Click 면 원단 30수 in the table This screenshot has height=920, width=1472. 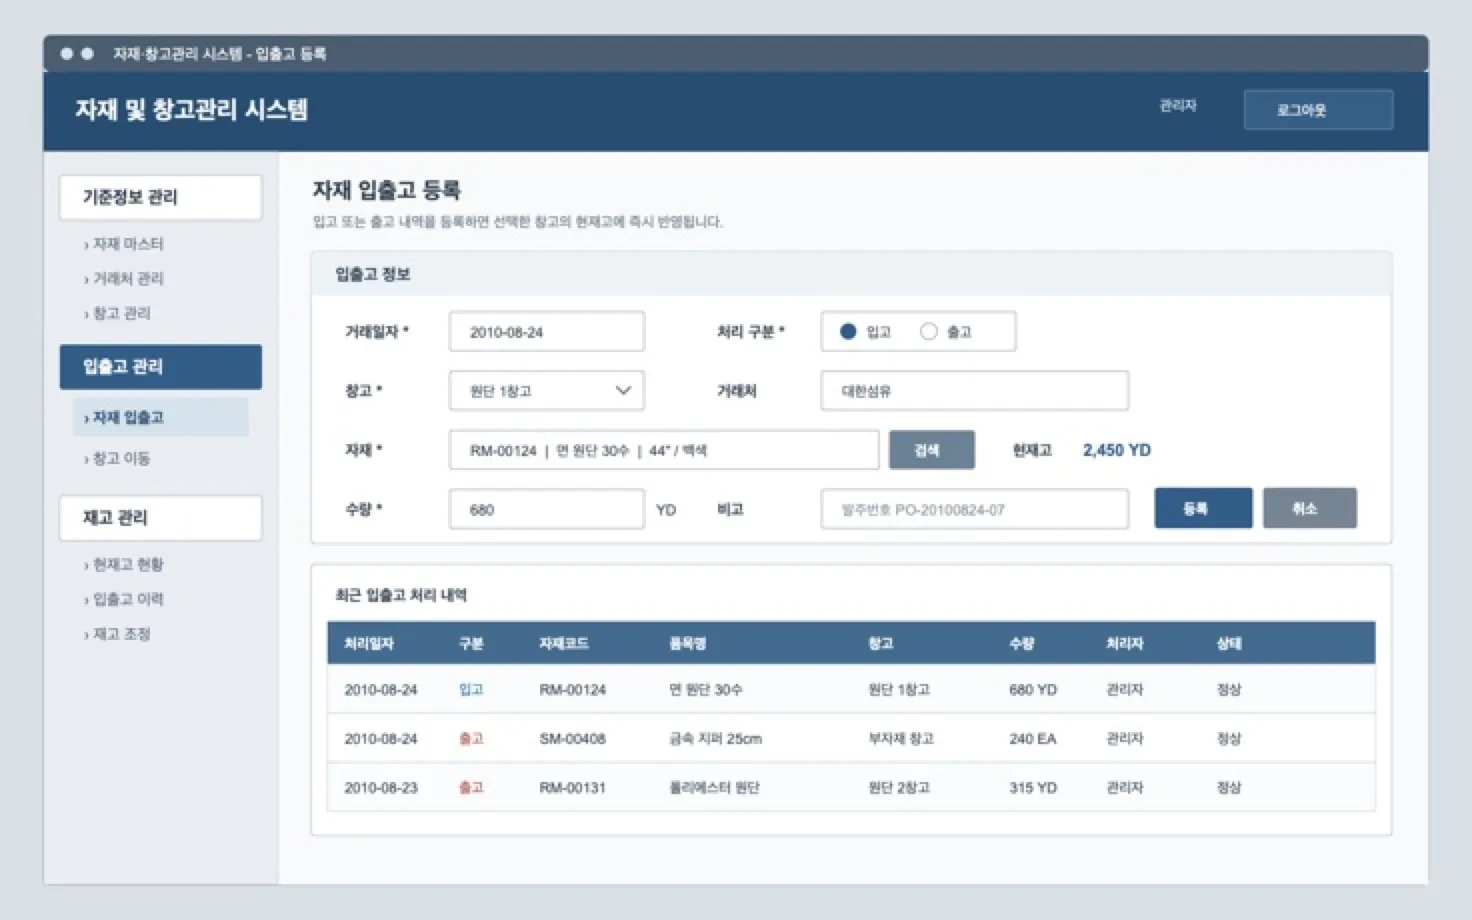tap(706, 690)
